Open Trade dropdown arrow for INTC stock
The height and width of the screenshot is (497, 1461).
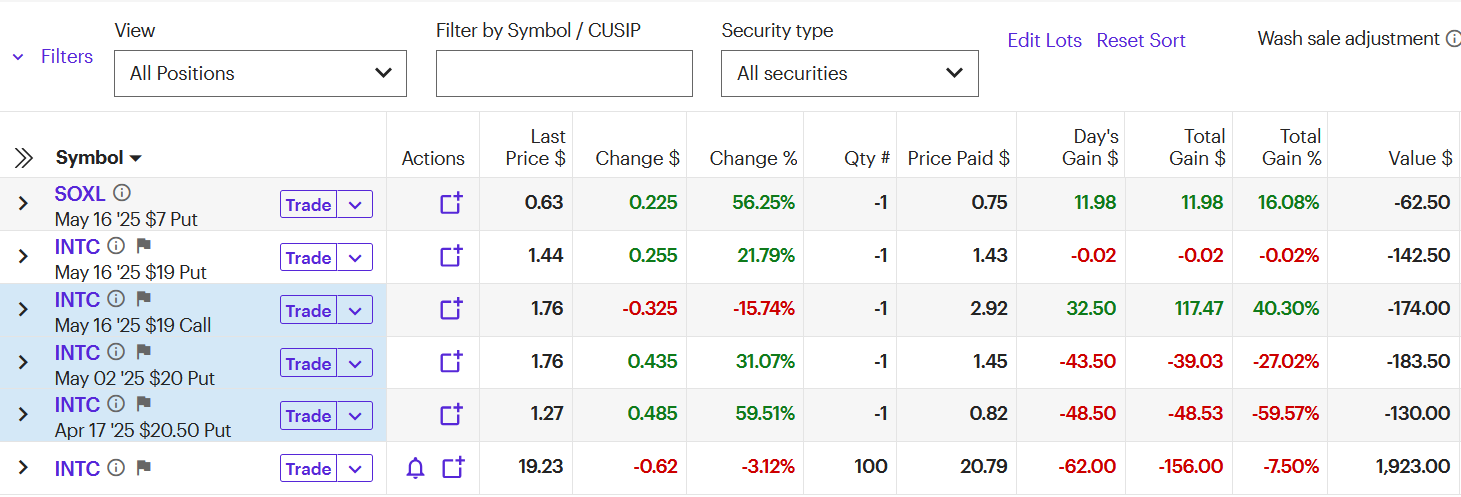355,469
